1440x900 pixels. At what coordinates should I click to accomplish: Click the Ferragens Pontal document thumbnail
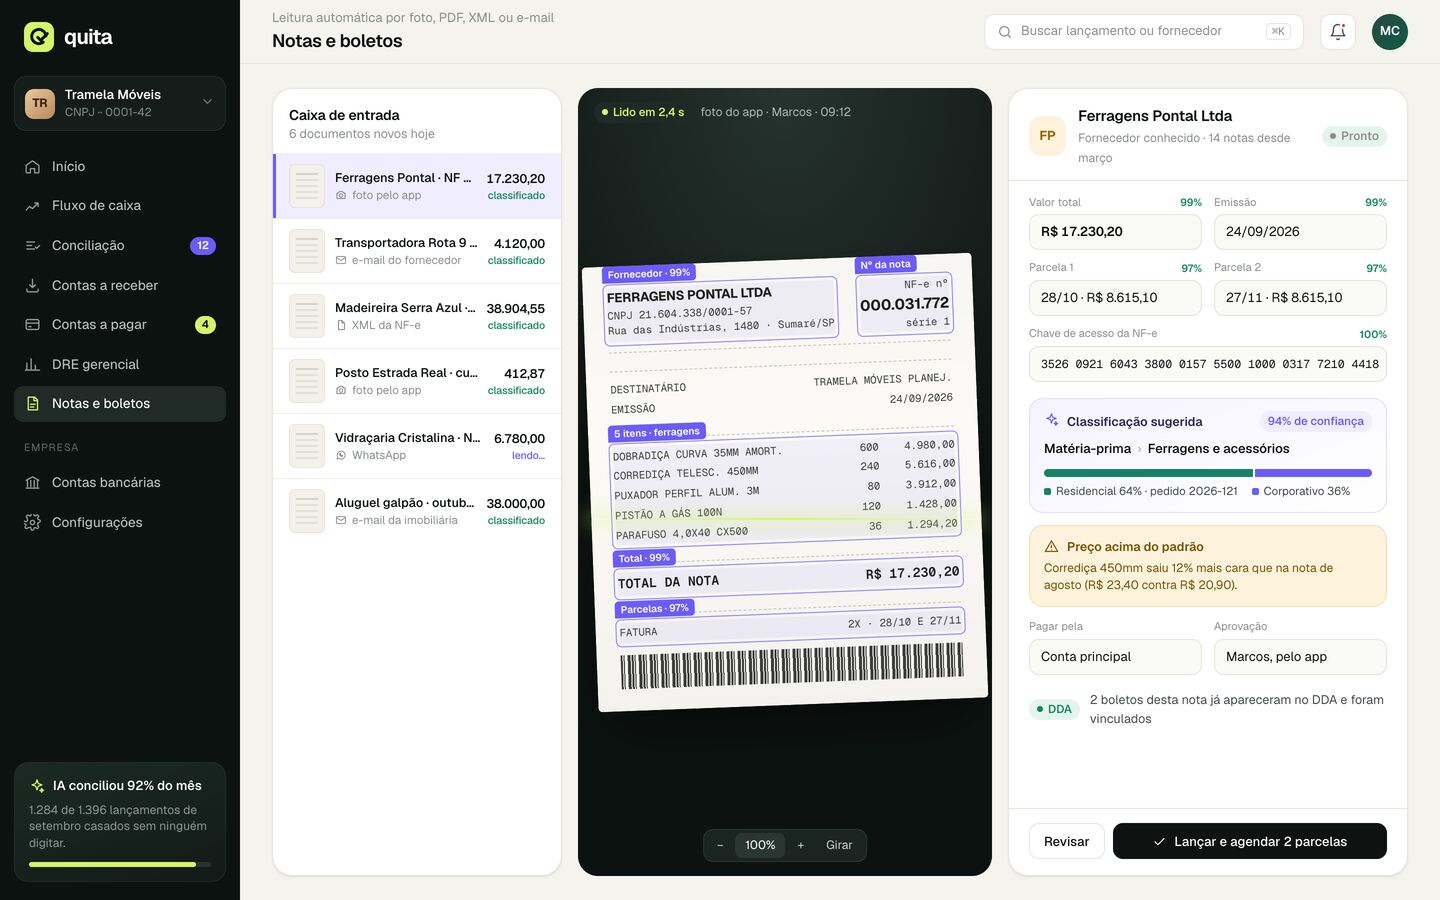[x=307, y=186]
